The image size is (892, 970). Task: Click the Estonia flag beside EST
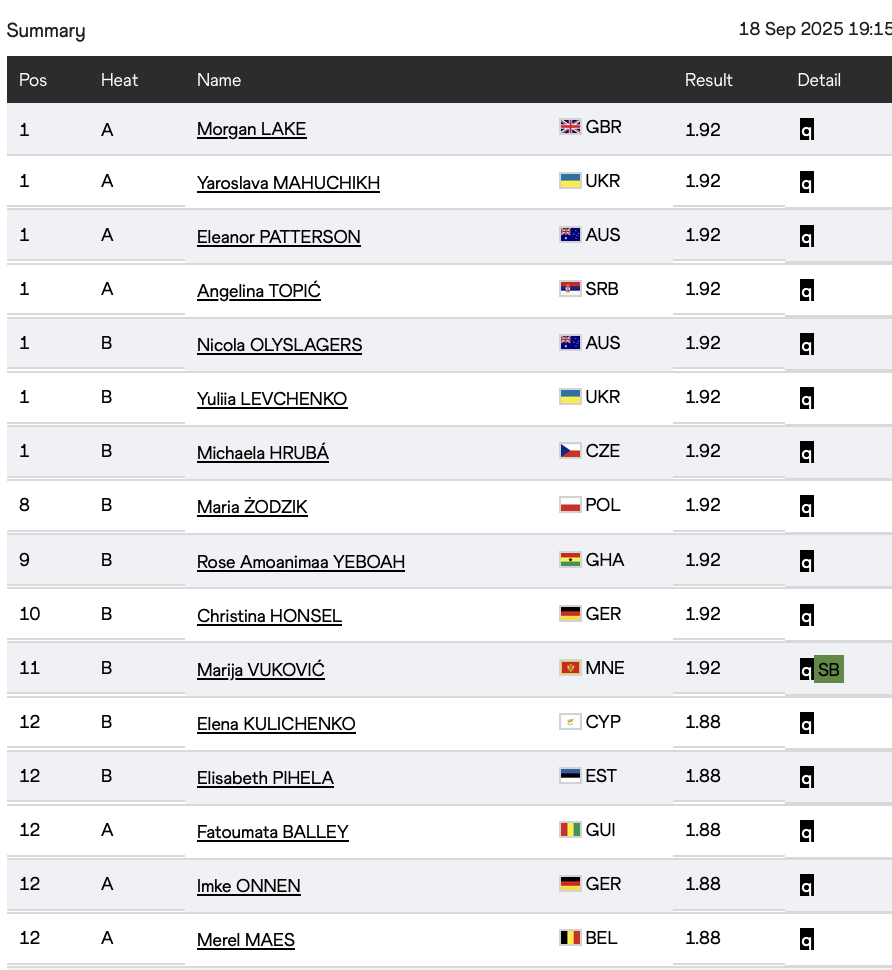coord(570,776)
